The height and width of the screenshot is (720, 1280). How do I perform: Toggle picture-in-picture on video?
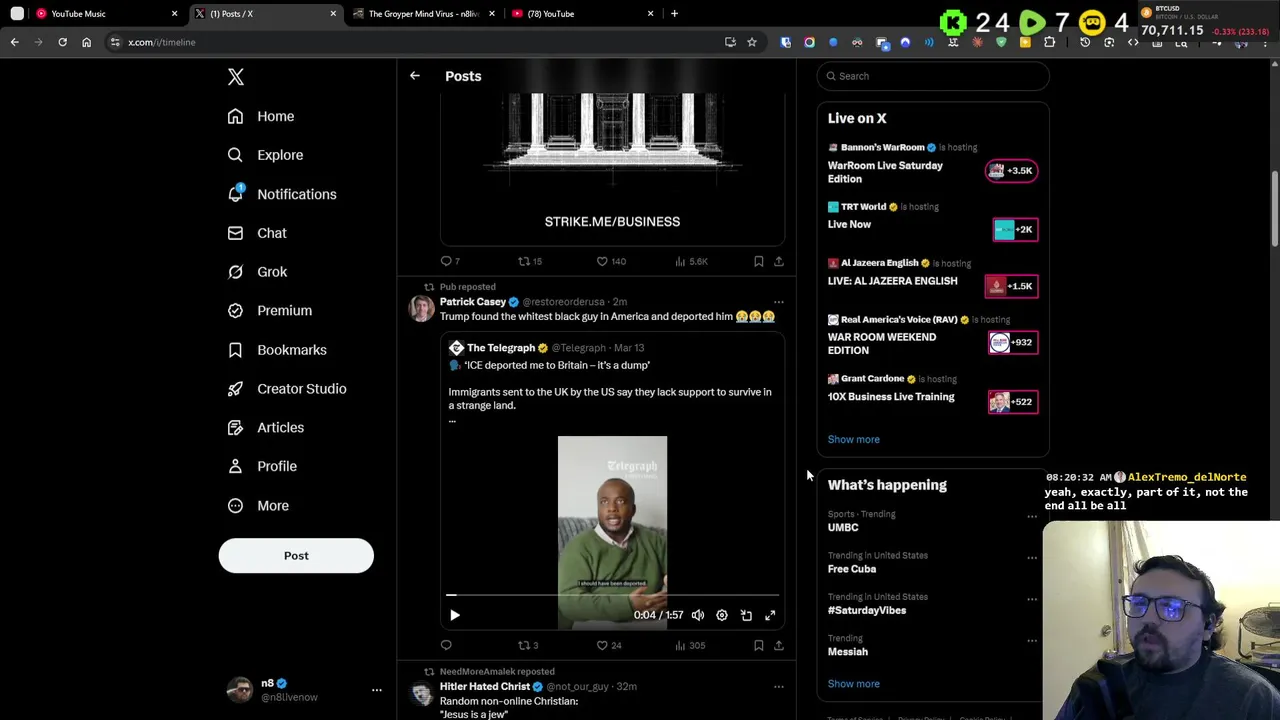(x=746, y=615)
